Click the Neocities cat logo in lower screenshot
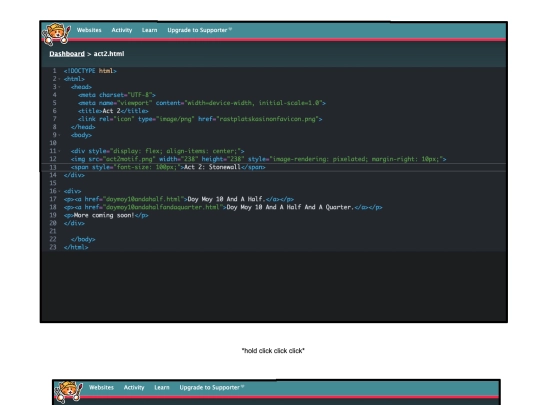540x405 pixels. (x=69, y=392)
